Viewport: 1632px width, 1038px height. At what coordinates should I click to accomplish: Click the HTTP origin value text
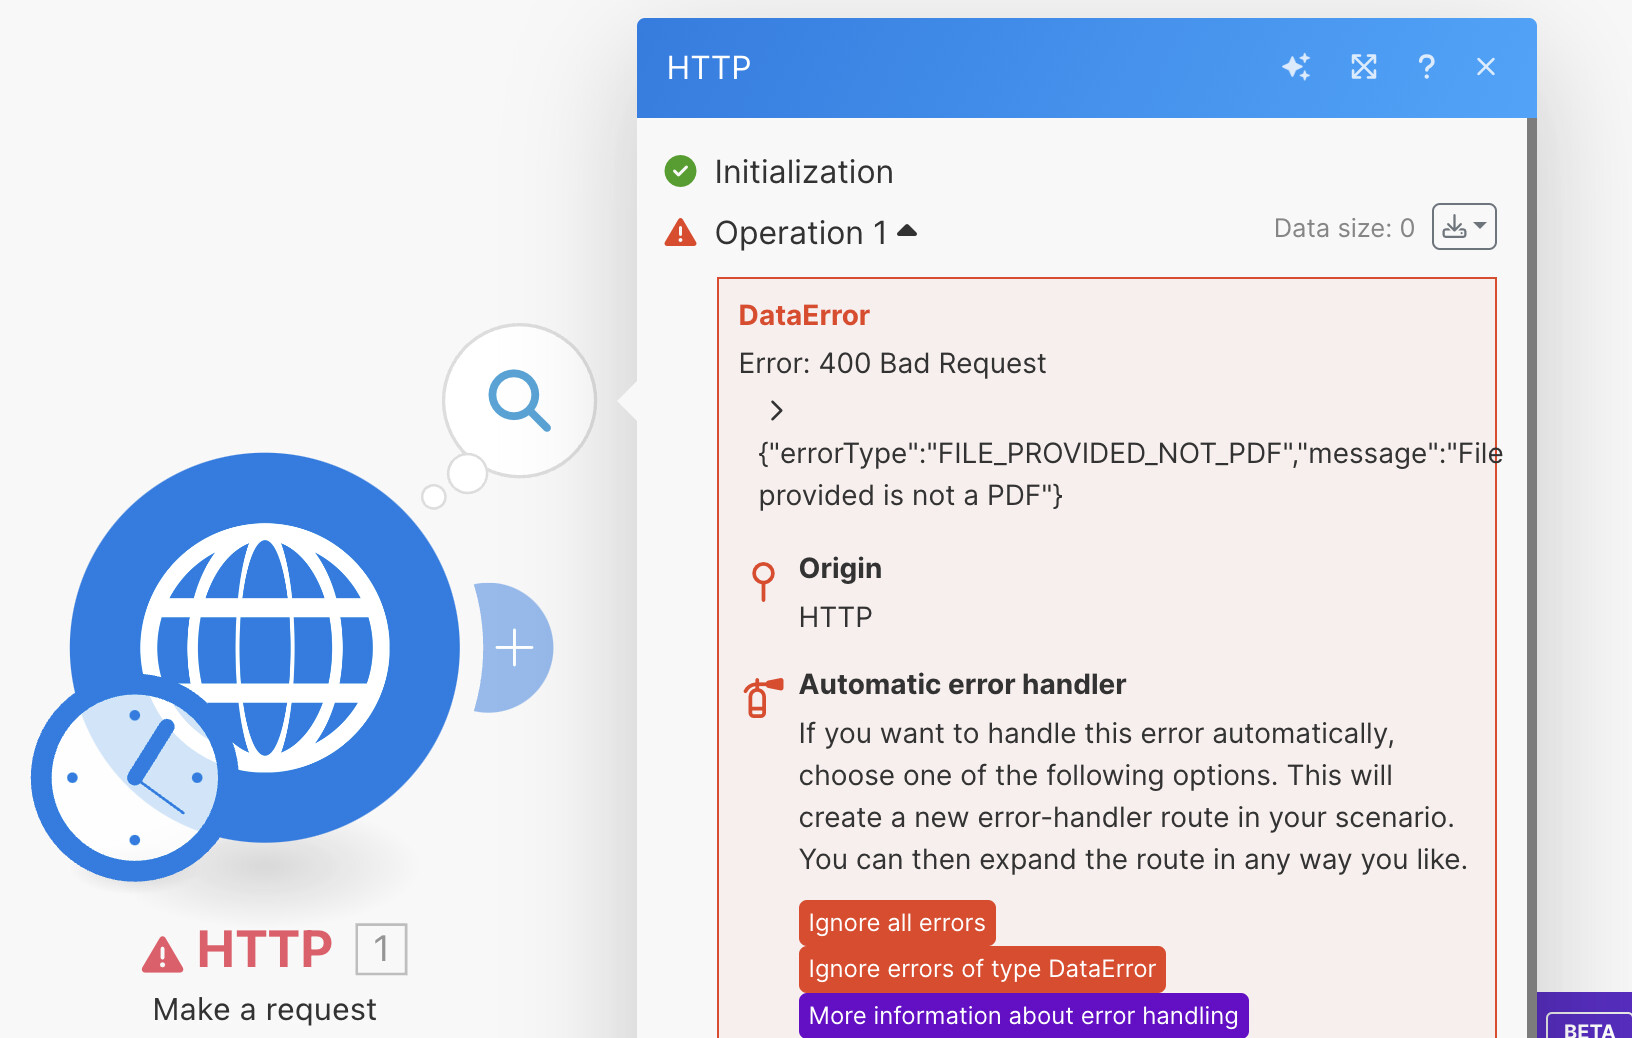(835, 618)
